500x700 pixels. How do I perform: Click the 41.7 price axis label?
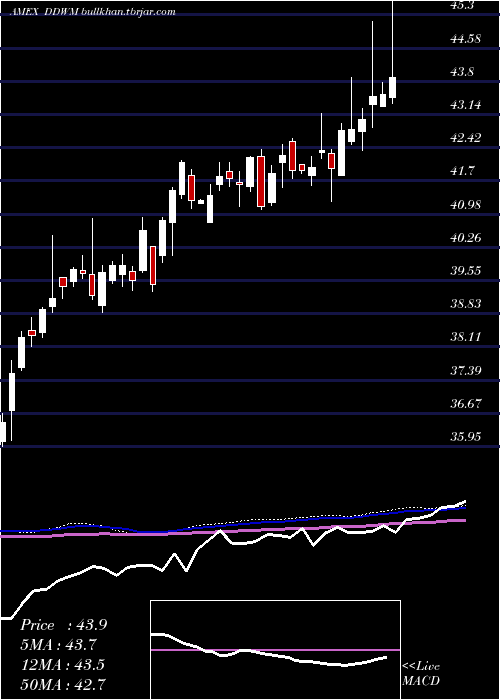pyautogui.click(x=464, y=171)
